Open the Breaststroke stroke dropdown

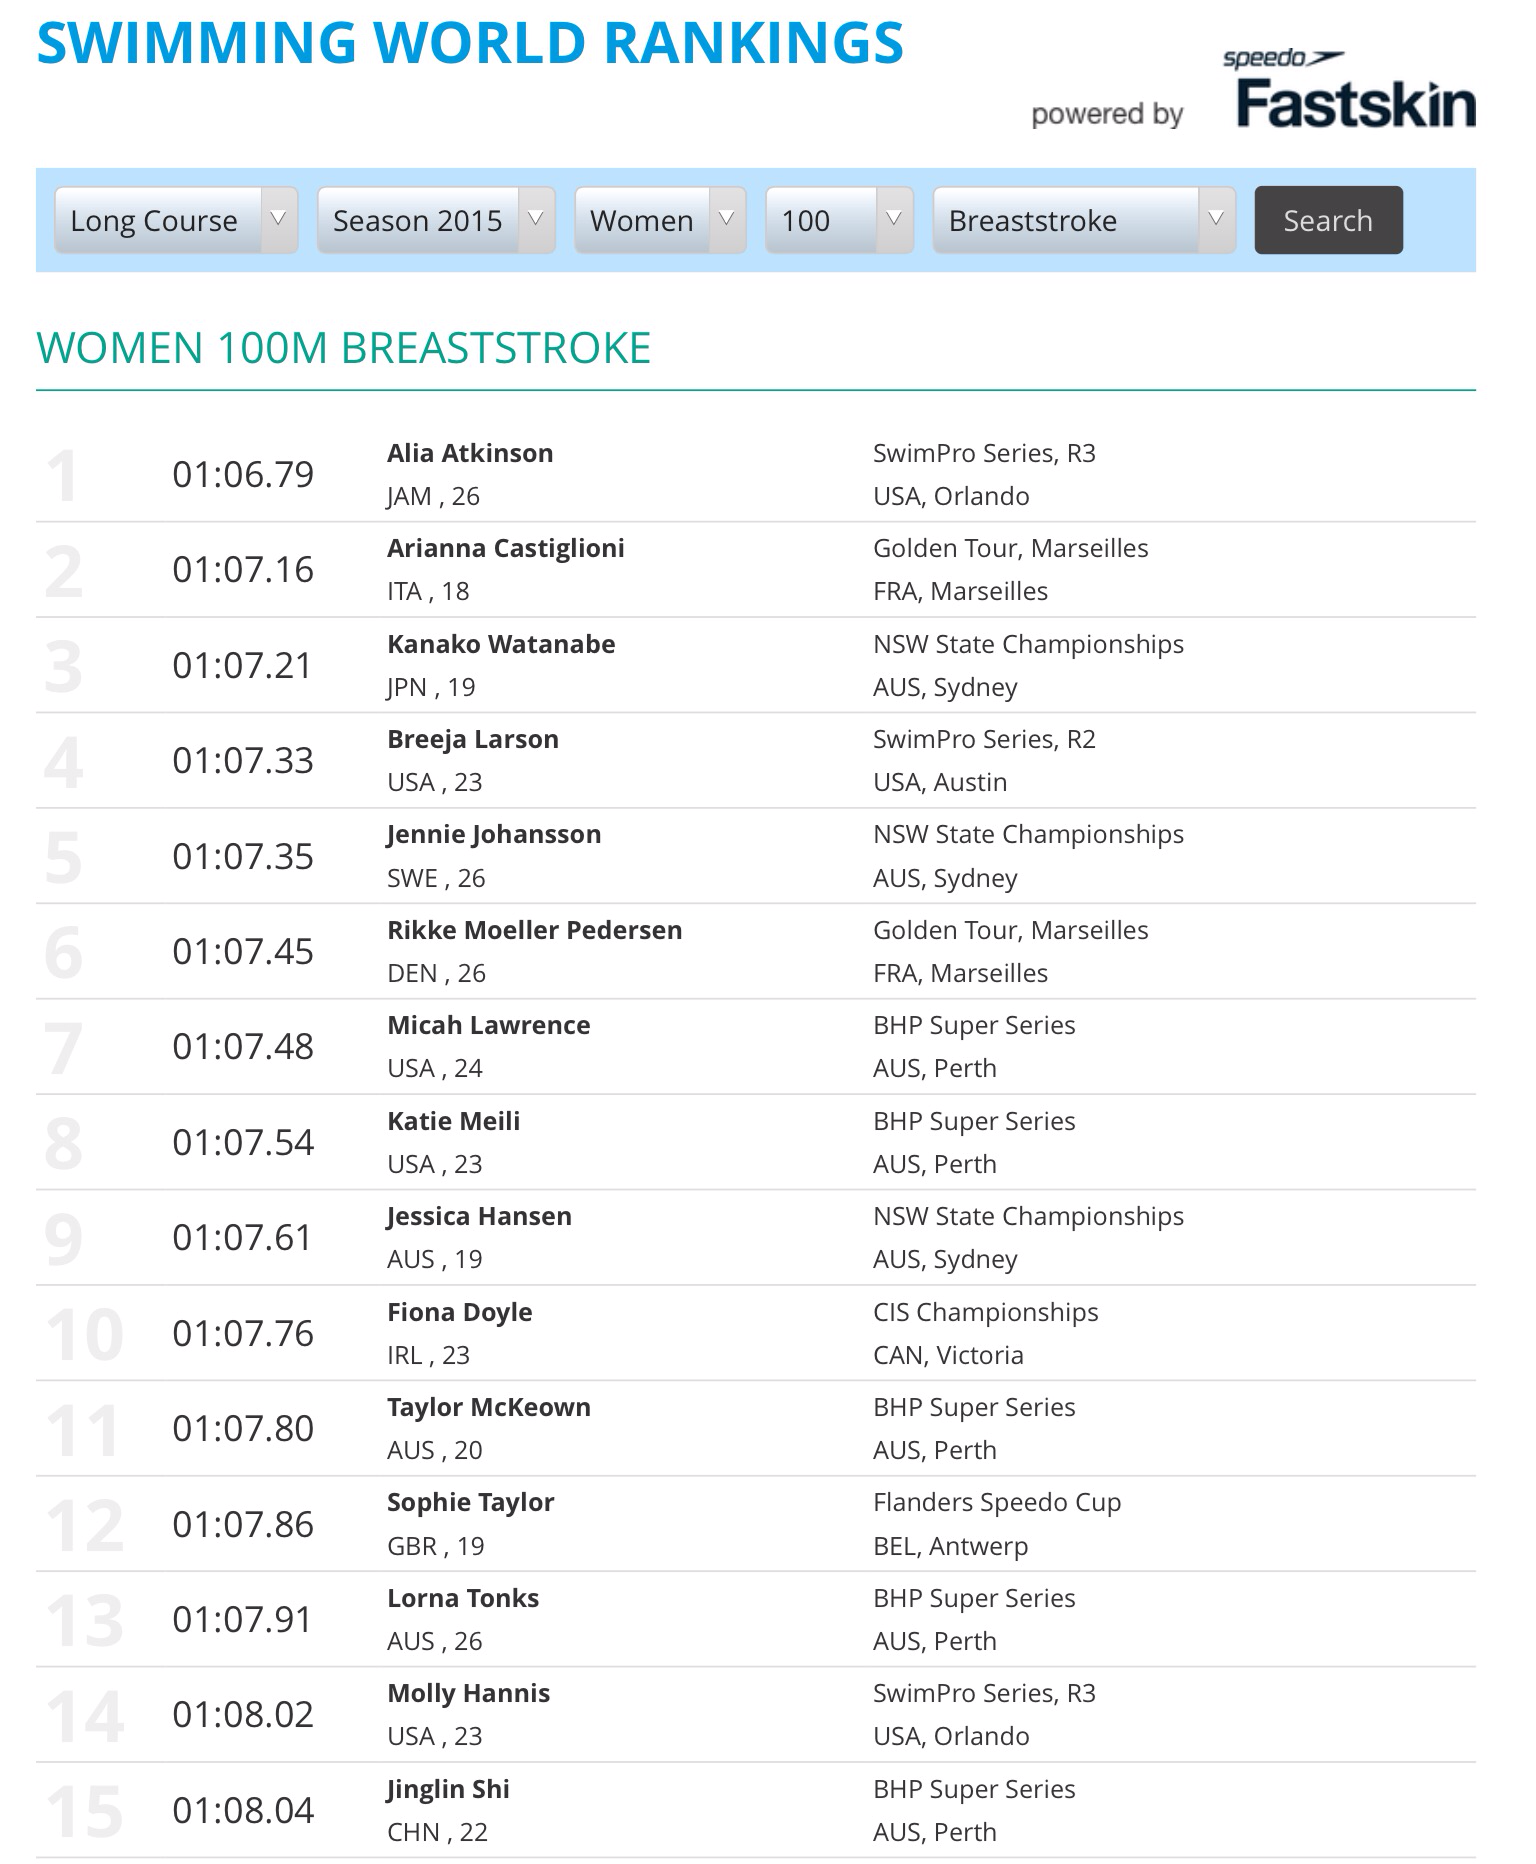(1084, 220)
